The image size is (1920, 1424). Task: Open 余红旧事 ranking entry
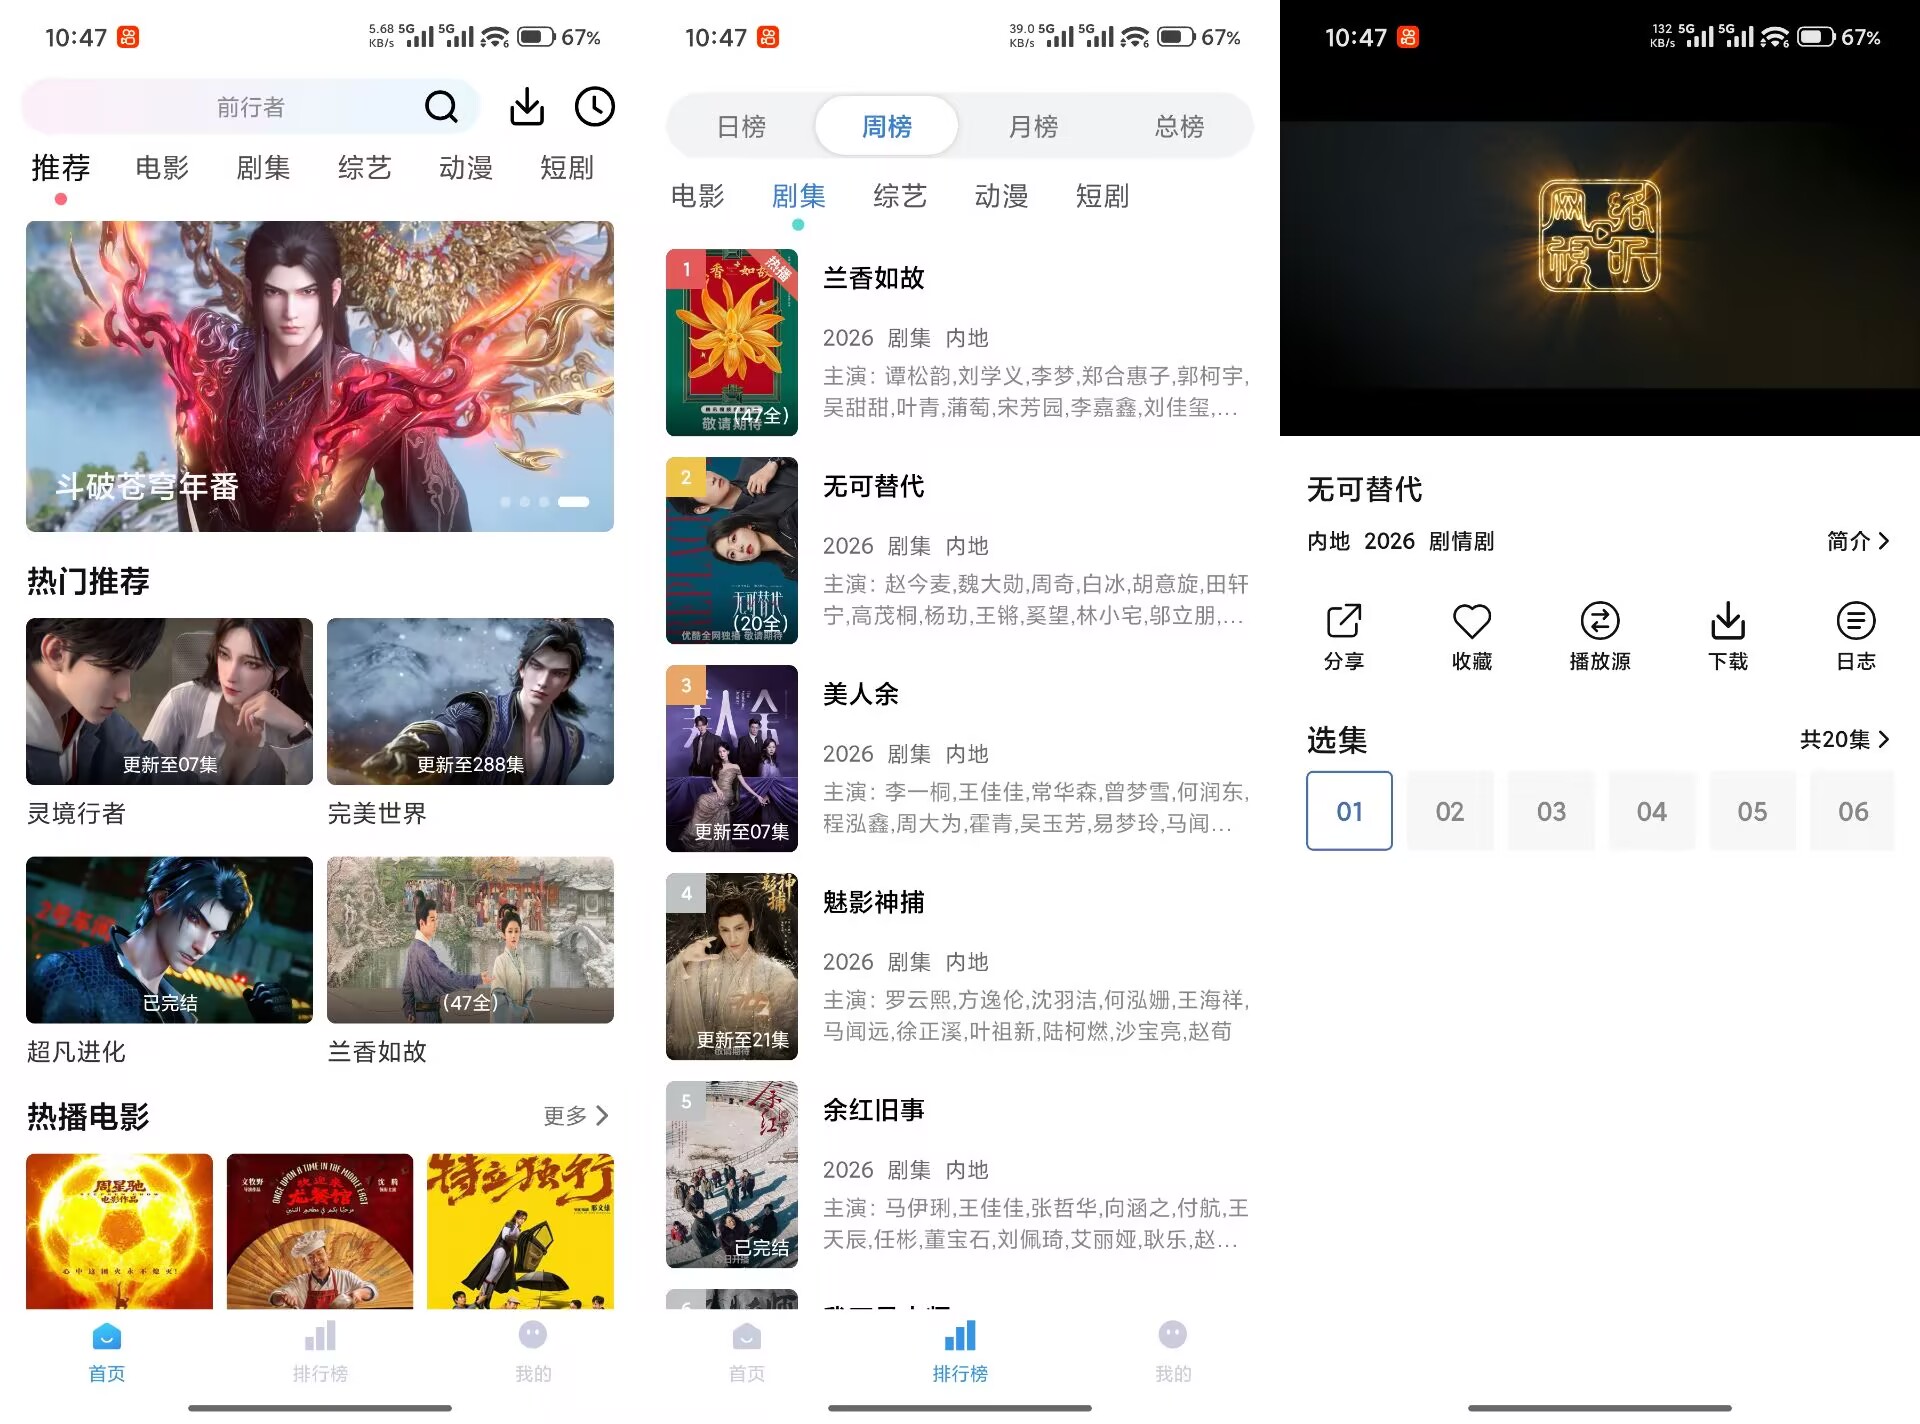[959, 1174]
